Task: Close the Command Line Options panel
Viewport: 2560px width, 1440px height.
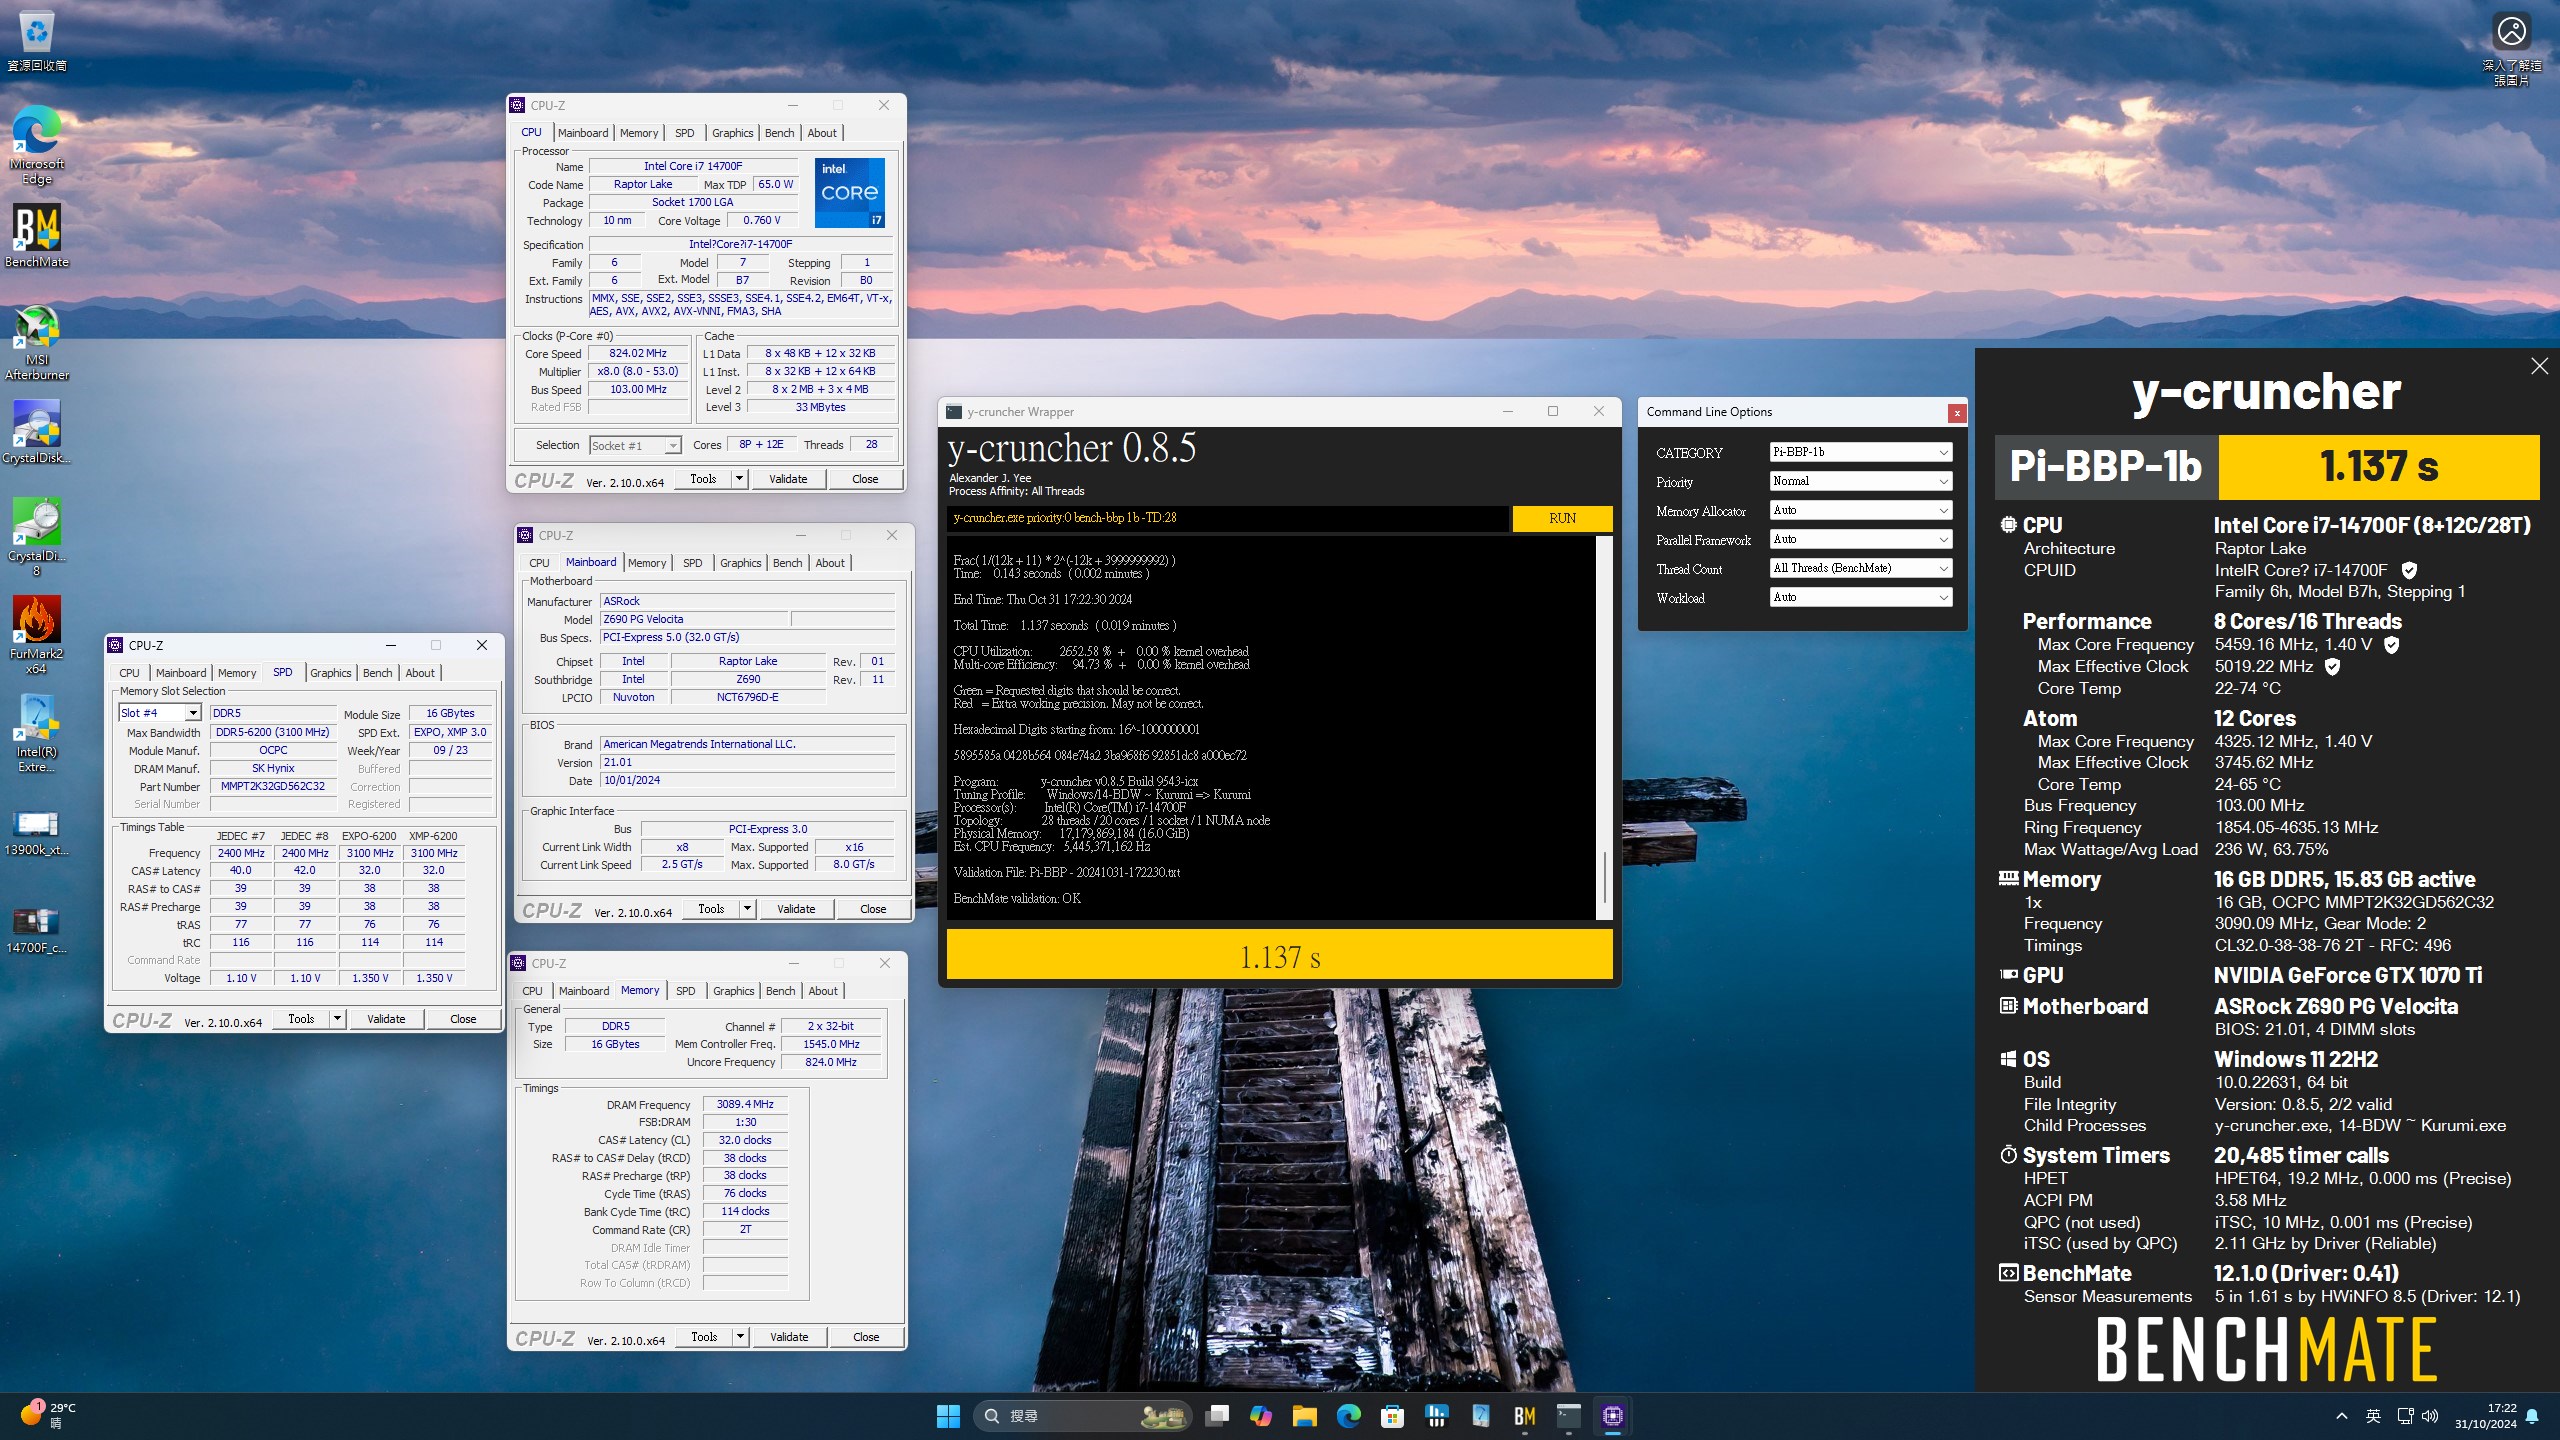Action: 1957,412
